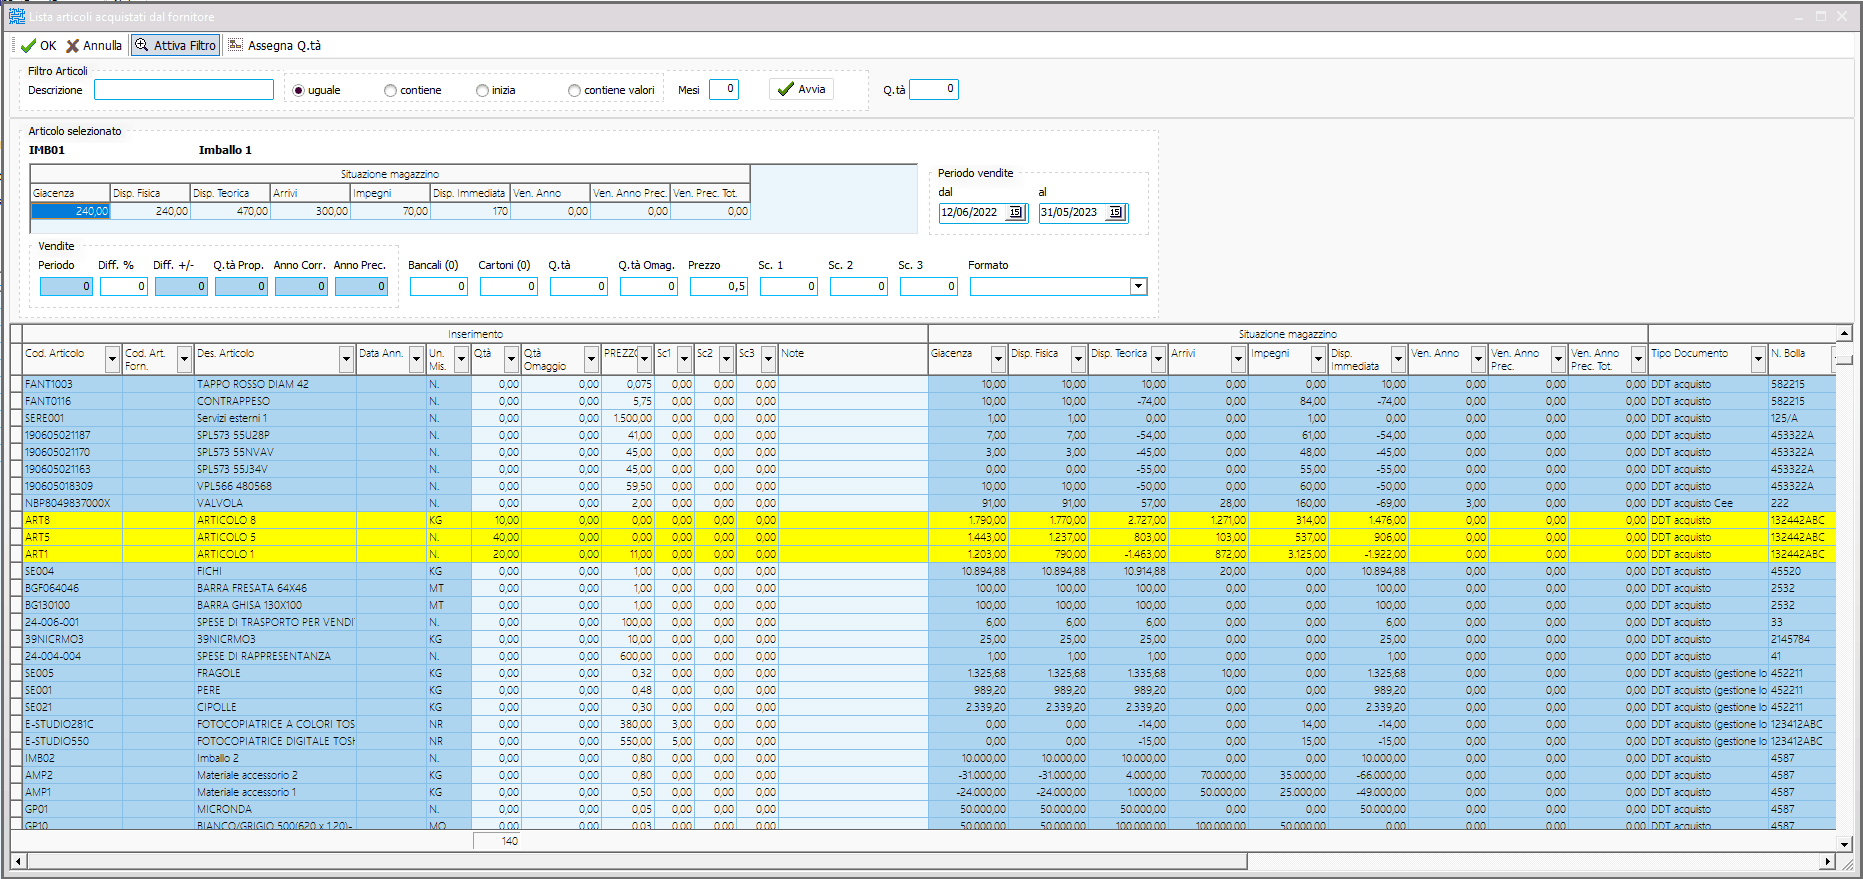
Task: Click the Q.tà Omag. input field
Action: coord(649,287)
